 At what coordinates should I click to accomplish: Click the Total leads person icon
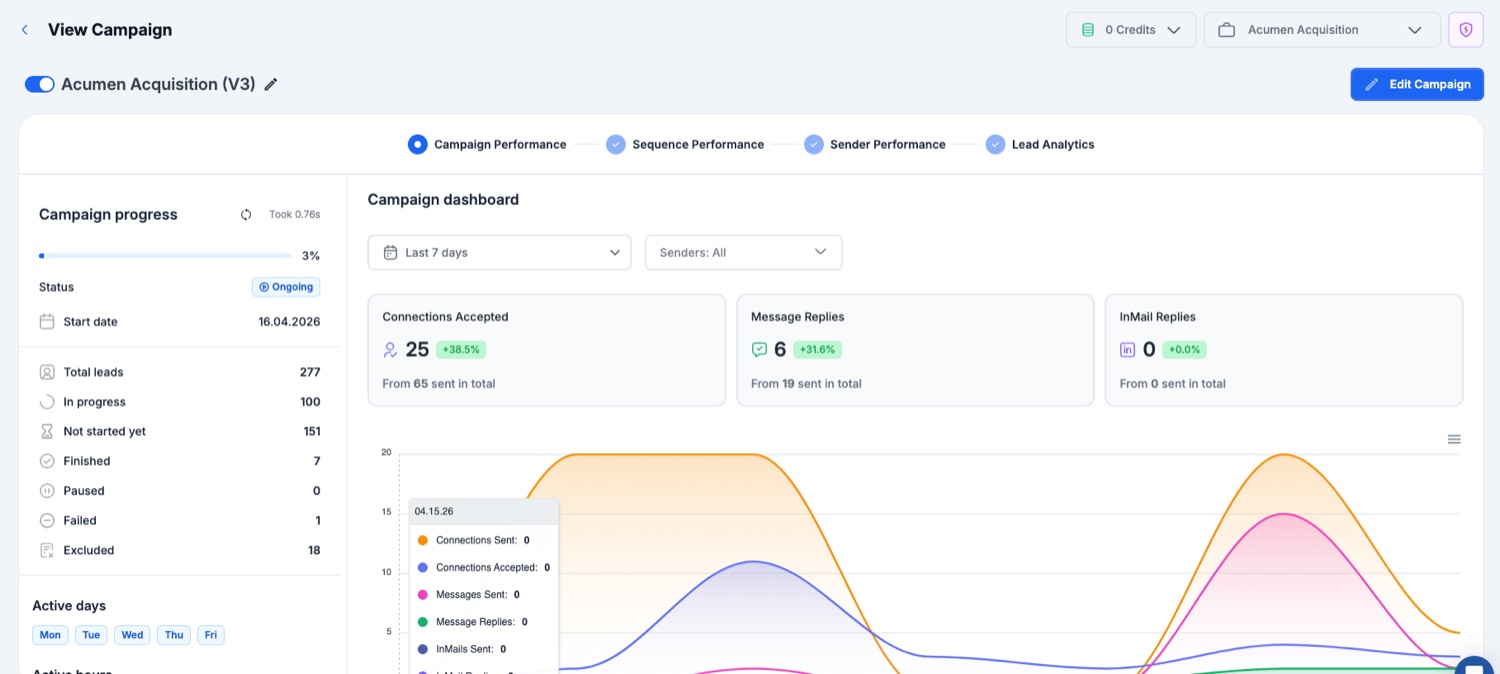point(47,372)
